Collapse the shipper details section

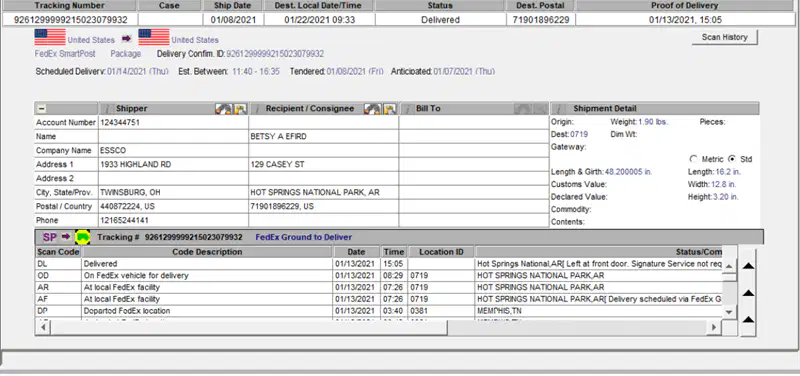[41, 109]
